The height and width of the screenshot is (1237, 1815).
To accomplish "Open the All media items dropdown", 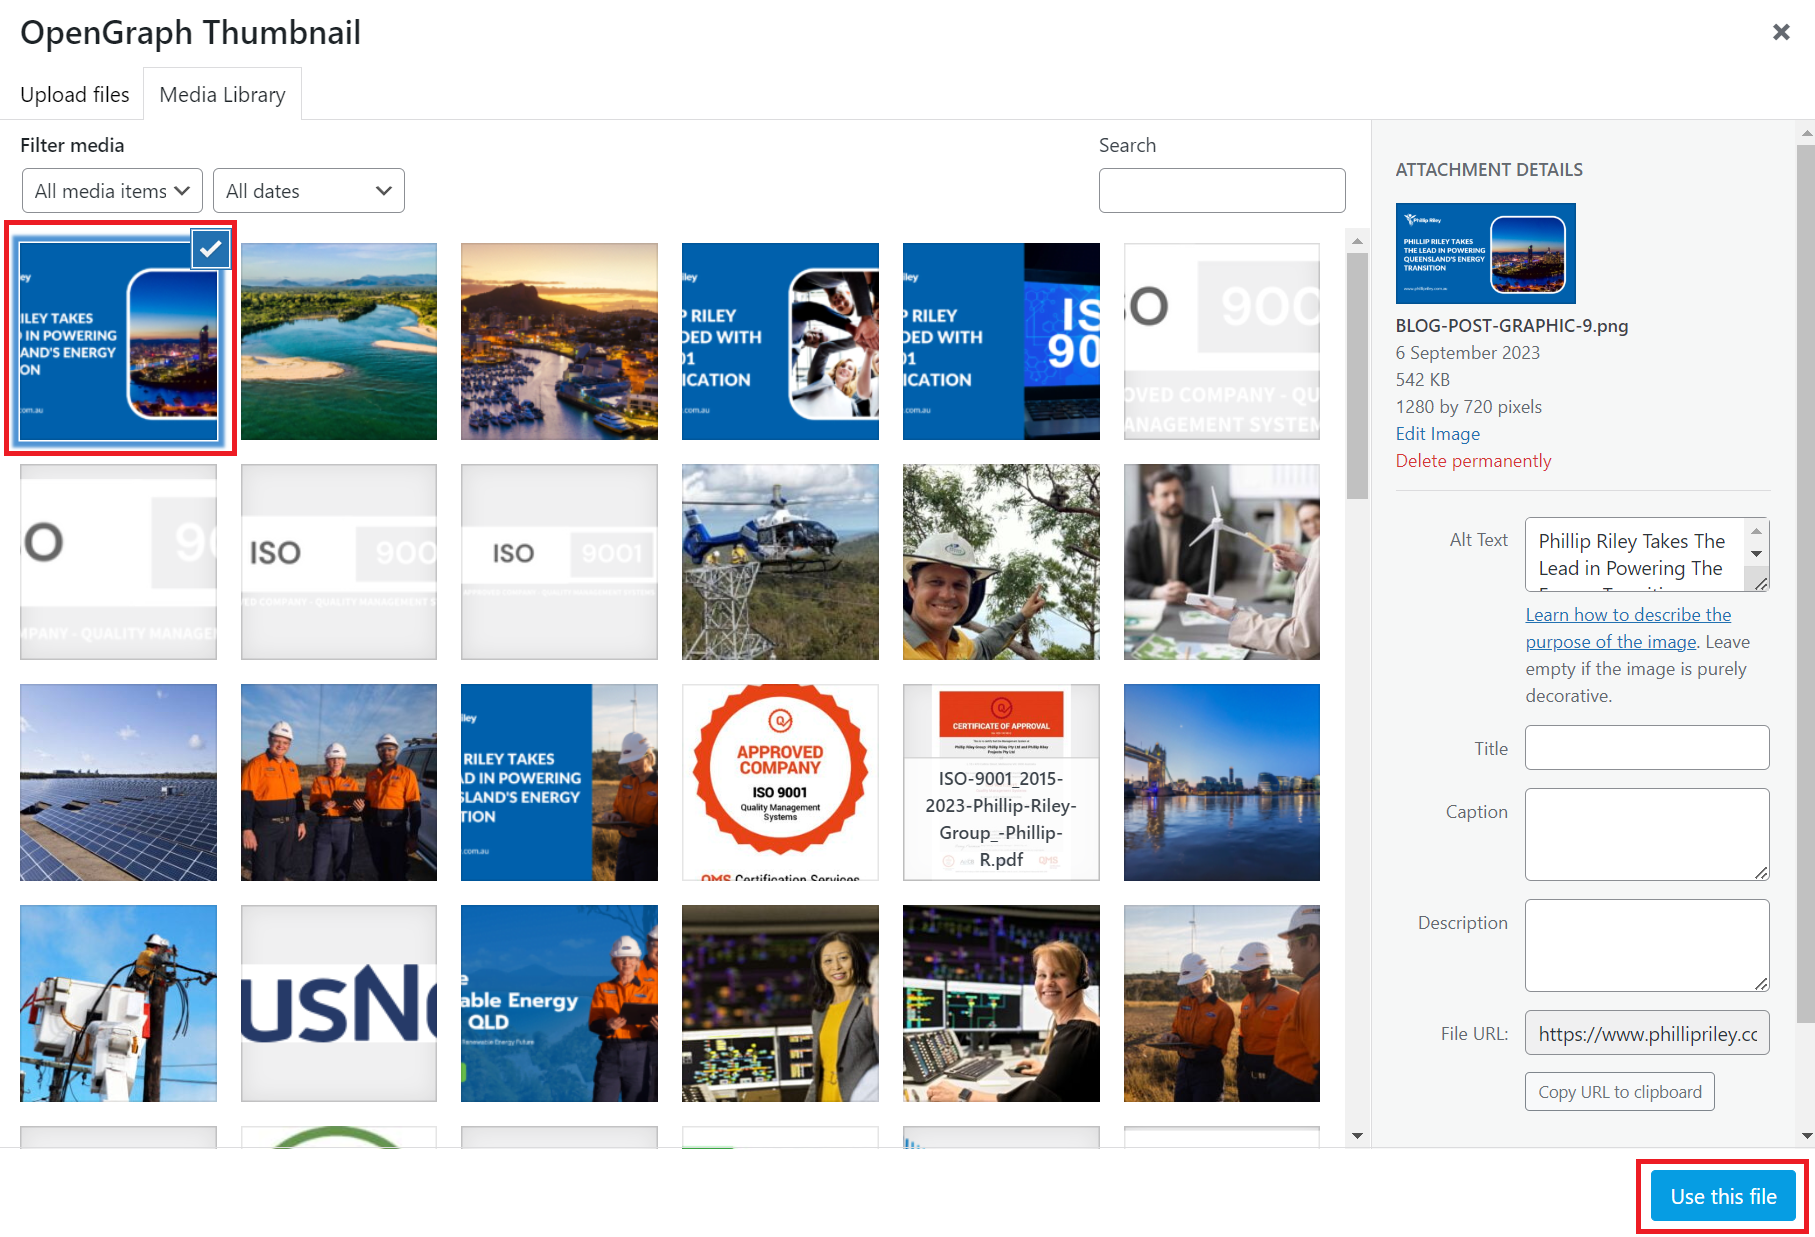I will point(112,191).
